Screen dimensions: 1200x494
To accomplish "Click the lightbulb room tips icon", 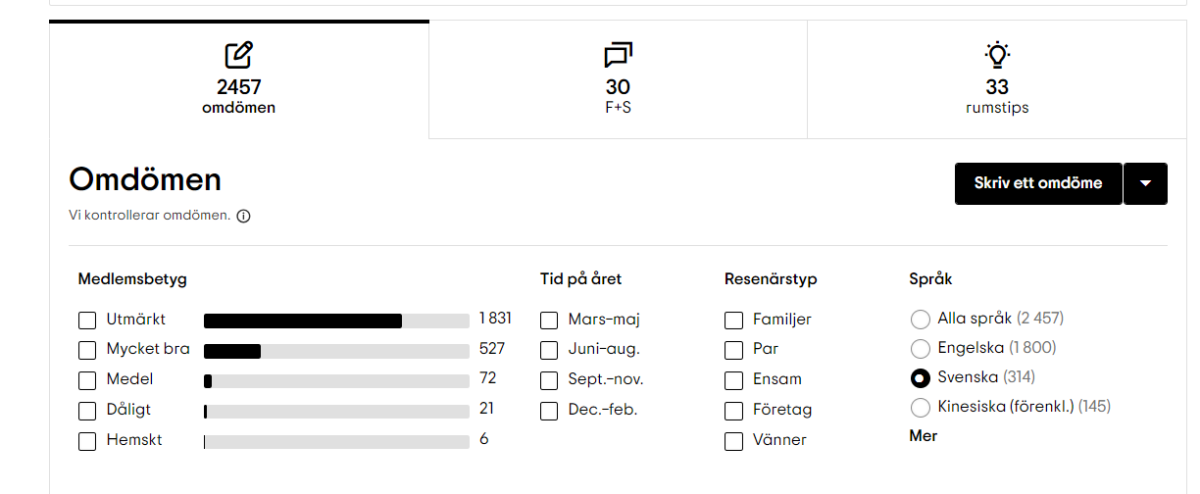I will pos(996,54).
